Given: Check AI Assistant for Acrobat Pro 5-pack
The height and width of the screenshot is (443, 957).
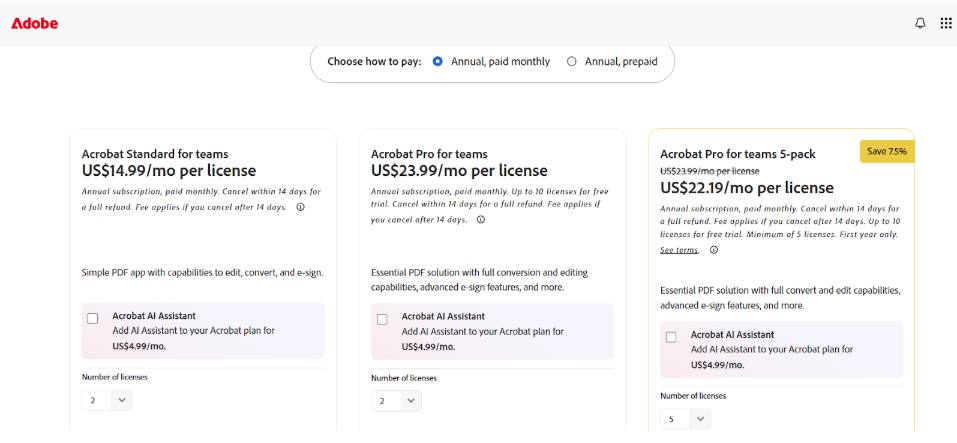Looking at the screenshot, I should 671,337.
